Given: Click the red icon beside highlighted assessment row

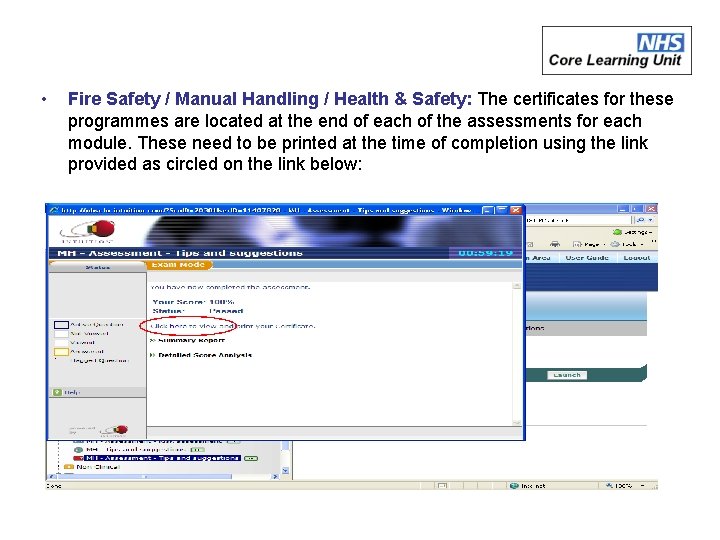Looking at the screenshot, I should pyautogui.click(x=78, y=458).
